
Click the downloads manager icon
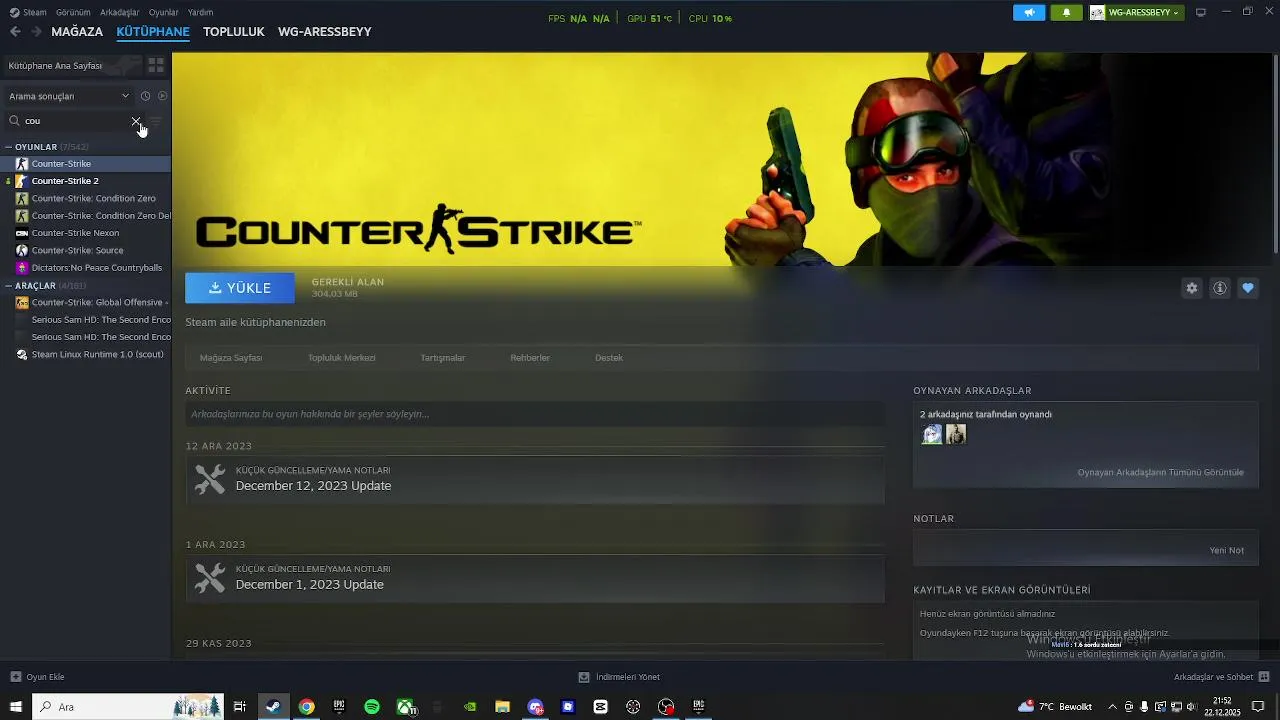pos(584,677)
